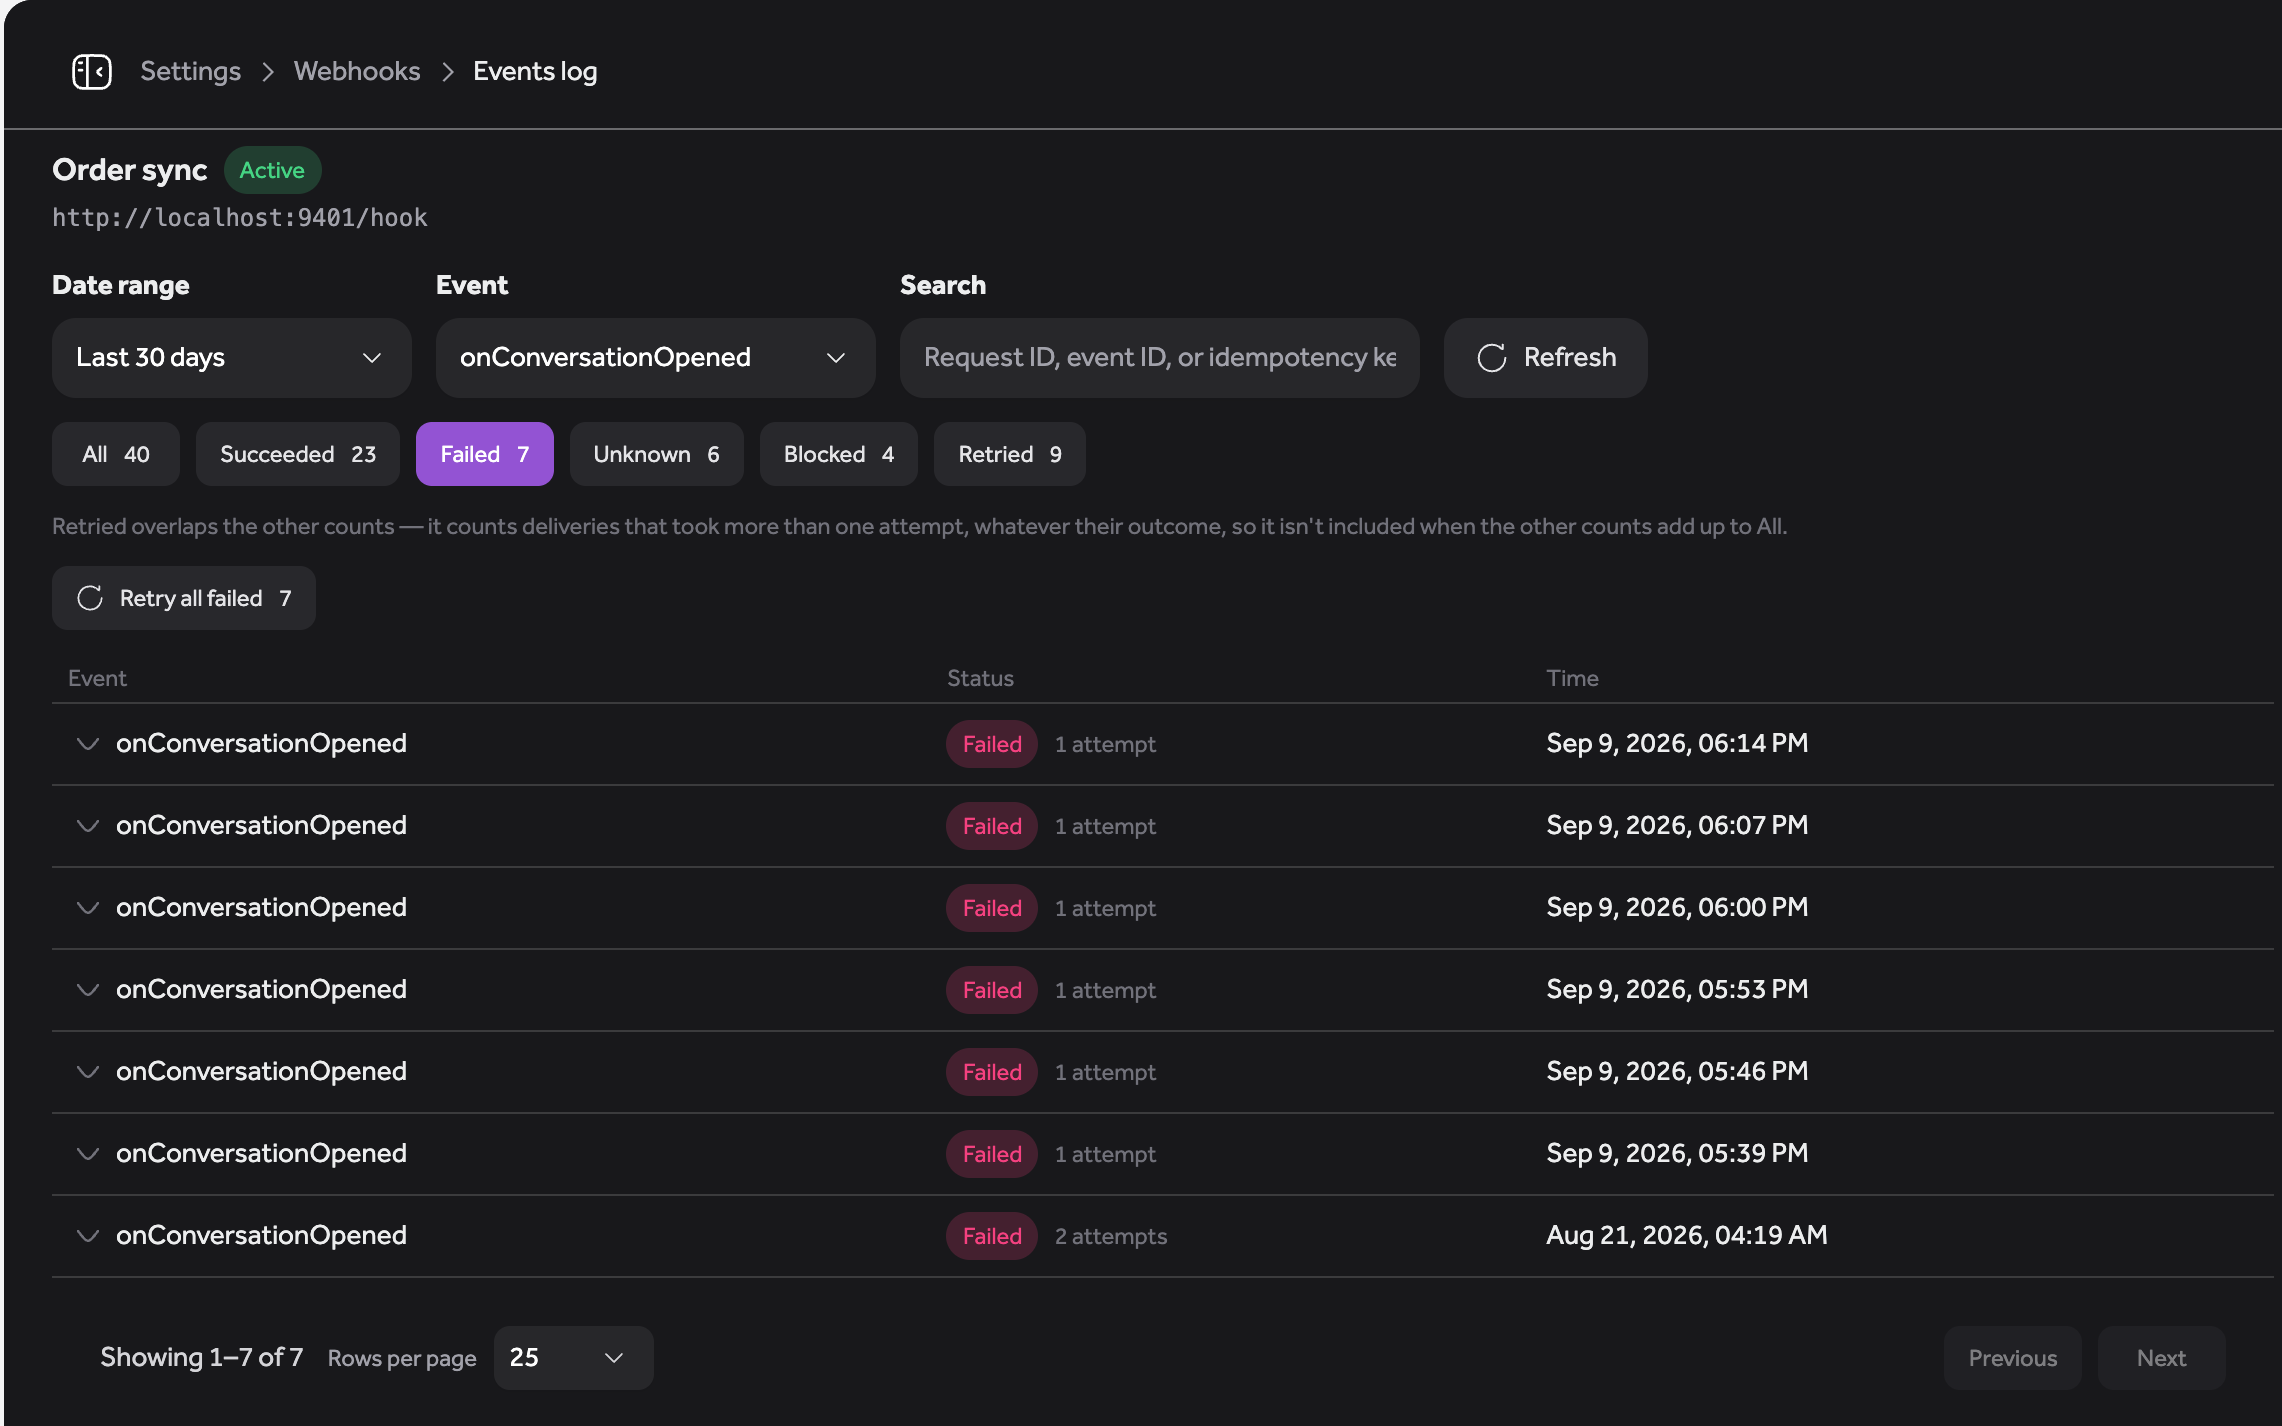Select the Retried 9 filter tab

click(1010, 454)
